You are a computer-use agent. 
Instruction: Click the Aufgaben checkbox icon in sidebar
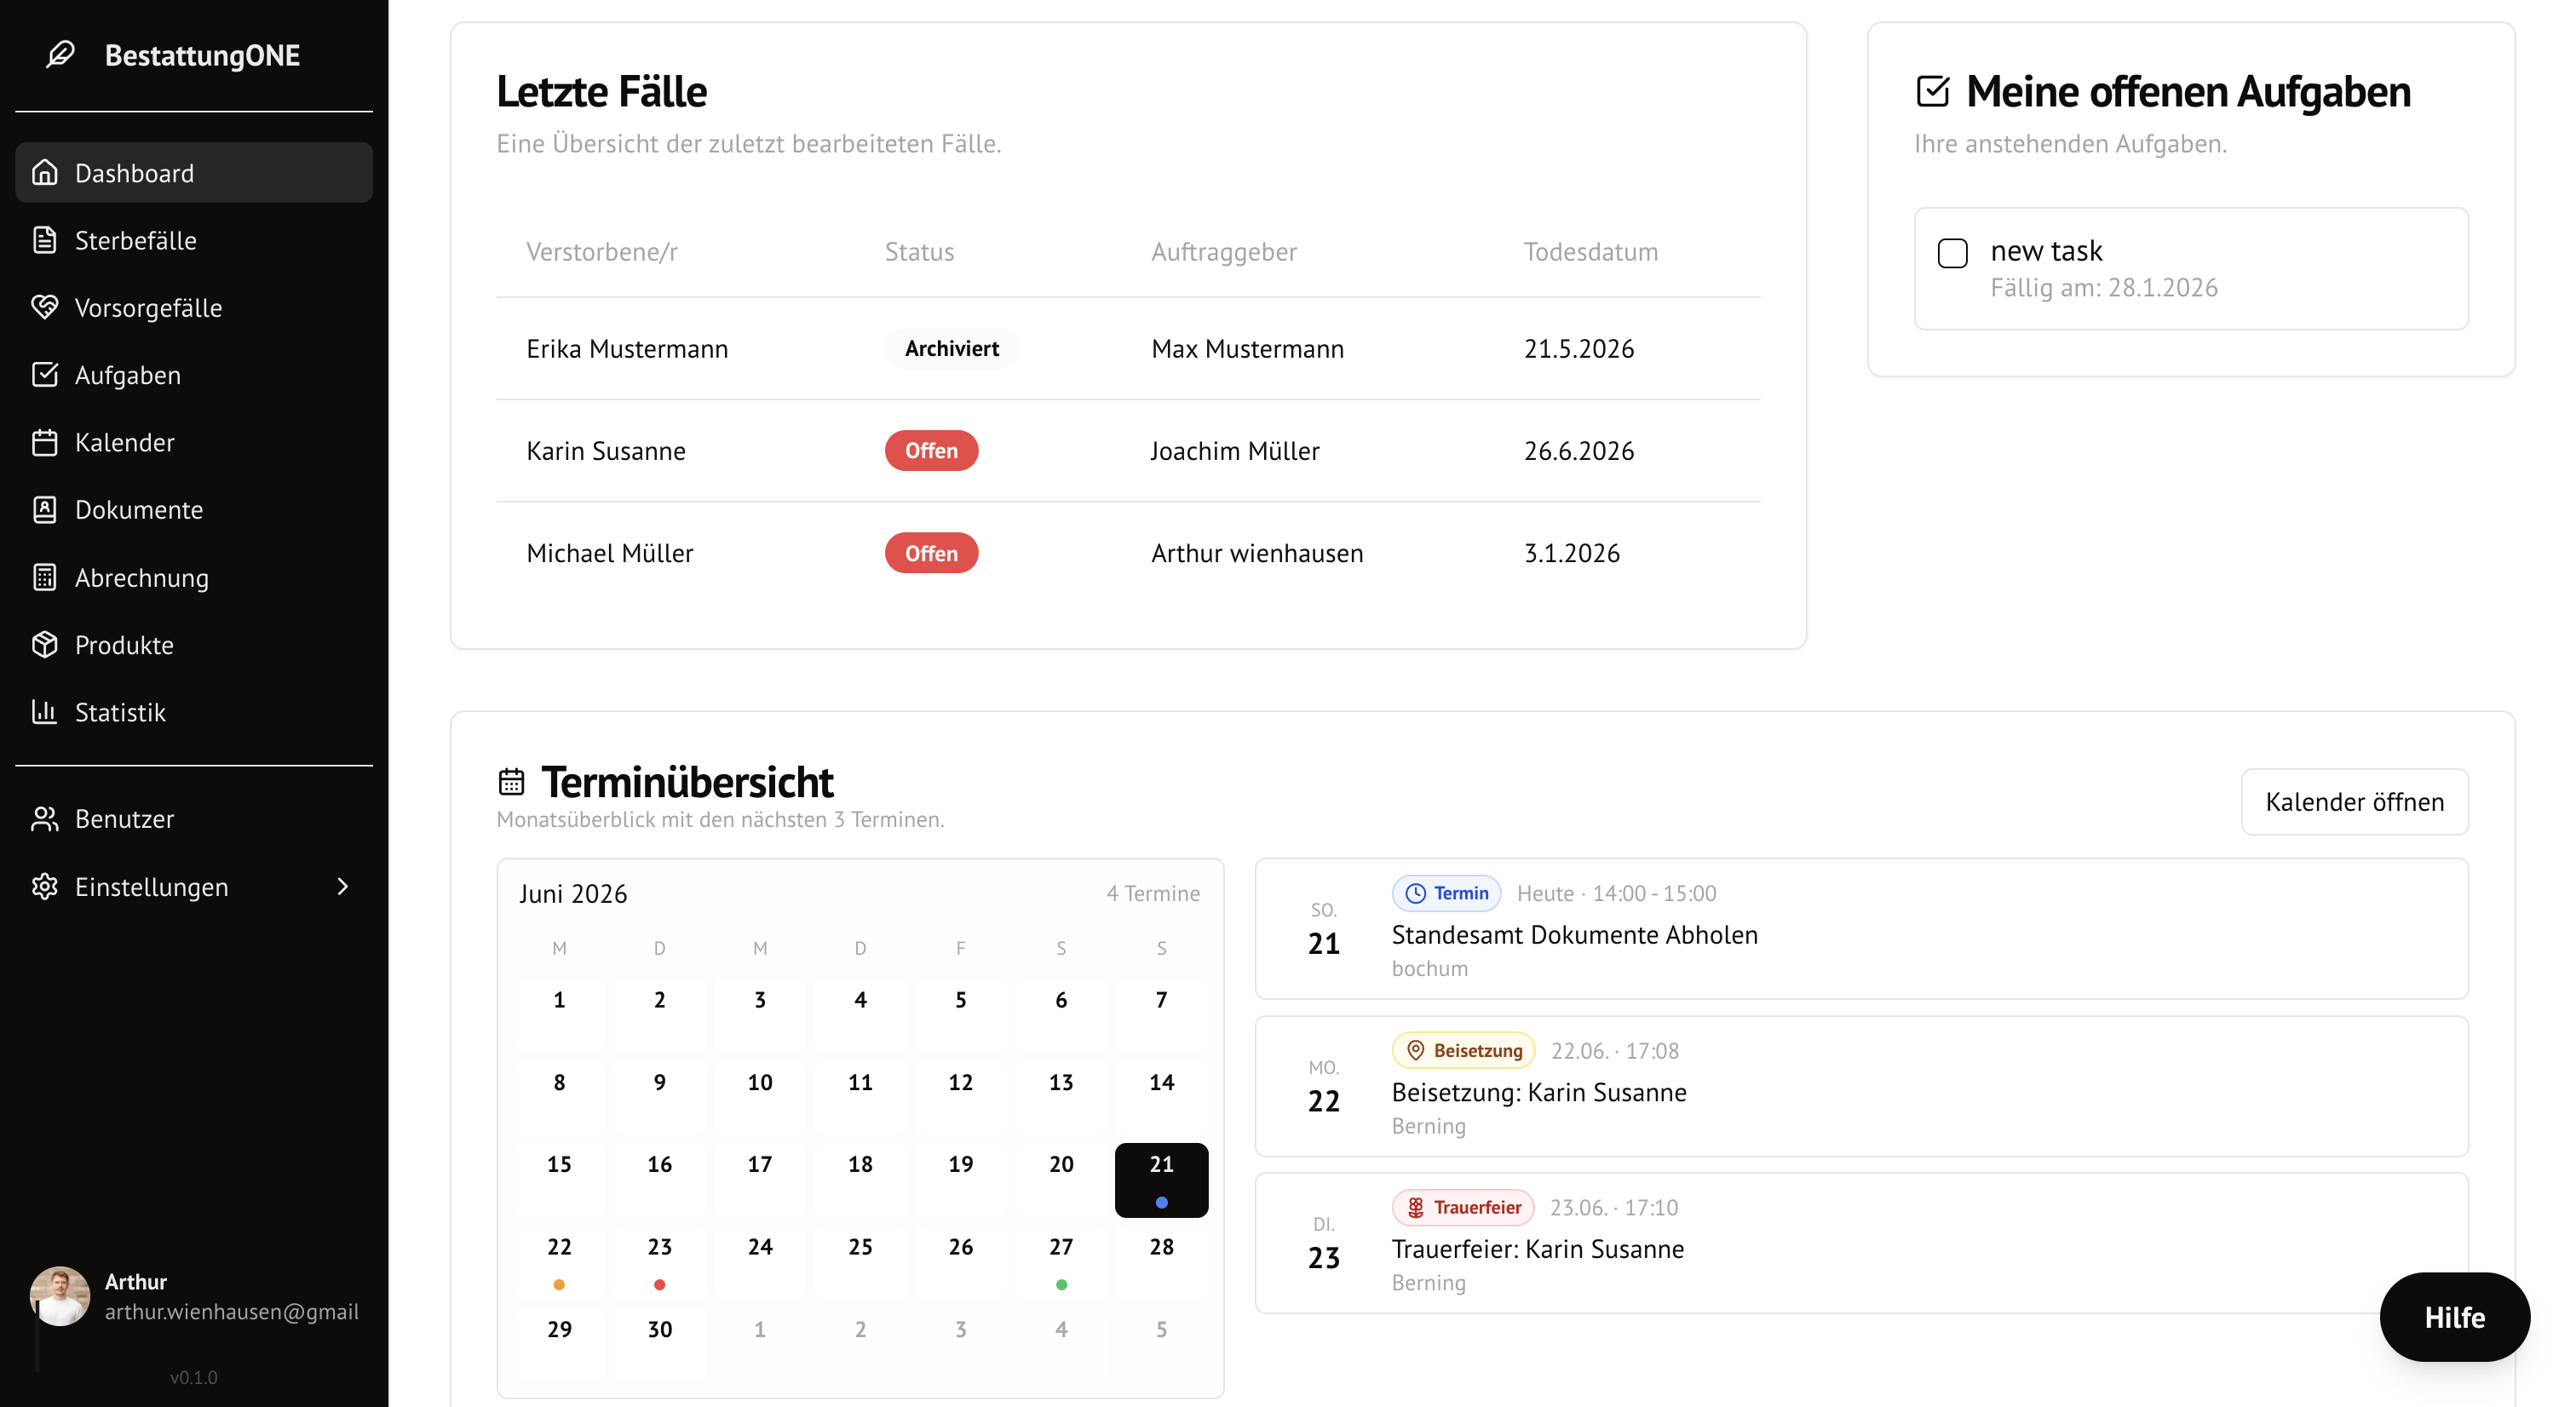pyautogui.click(x=44, y=374)
